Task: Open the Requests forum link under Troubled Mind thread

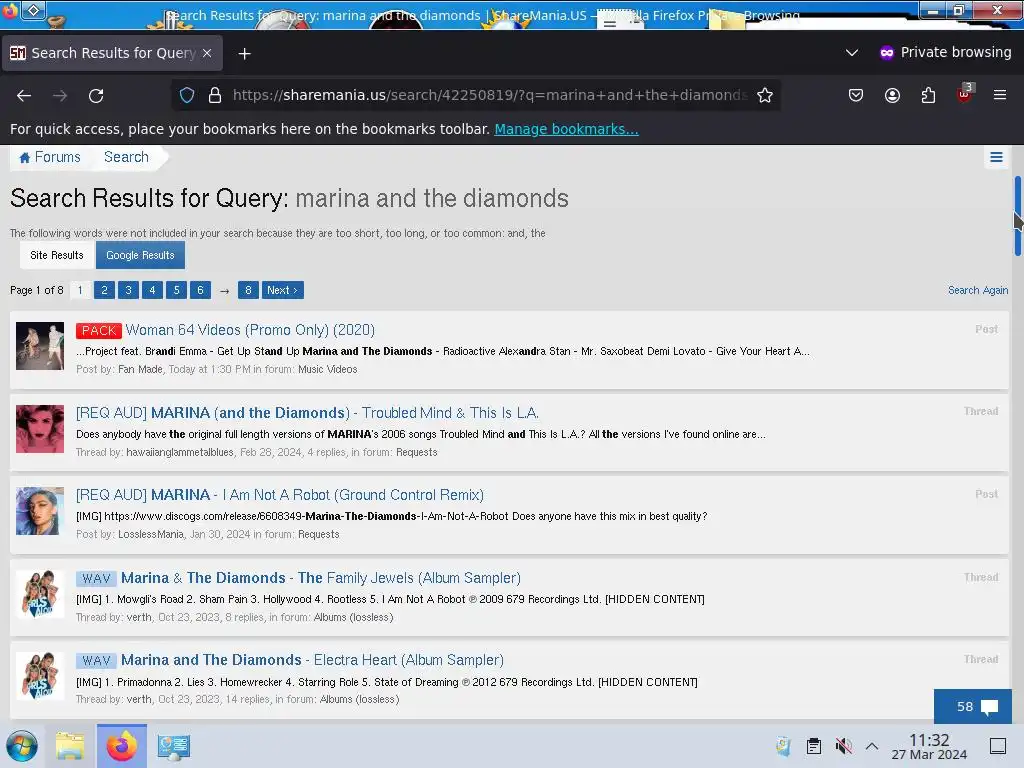Action: [417, 453]
